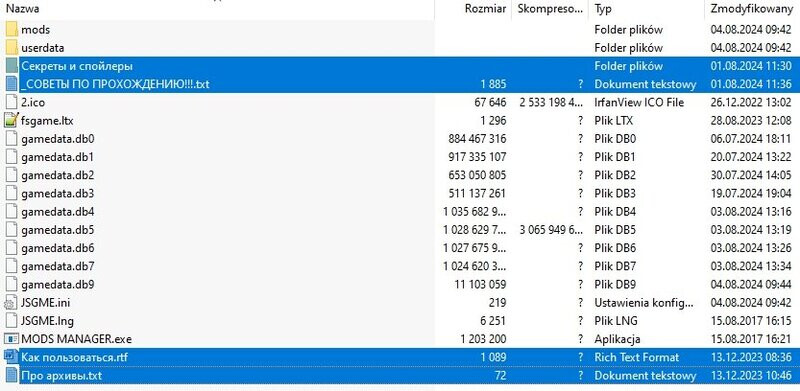Click the Как пользоваться.rtf document icon
The width and height of the screenshot is (800, 391).
click(11, 357)
